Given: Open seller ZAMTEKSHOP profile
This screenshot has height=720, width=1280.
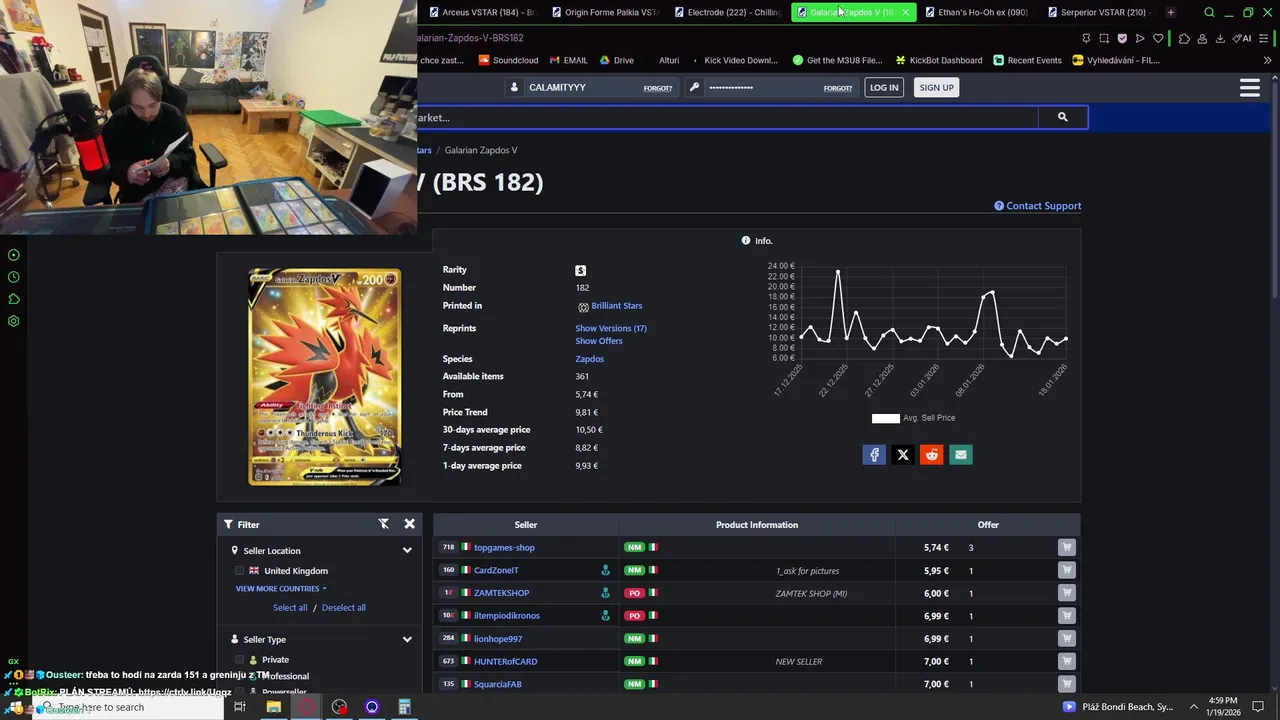Looking at the screenshot, I should [x=502, y=593].
